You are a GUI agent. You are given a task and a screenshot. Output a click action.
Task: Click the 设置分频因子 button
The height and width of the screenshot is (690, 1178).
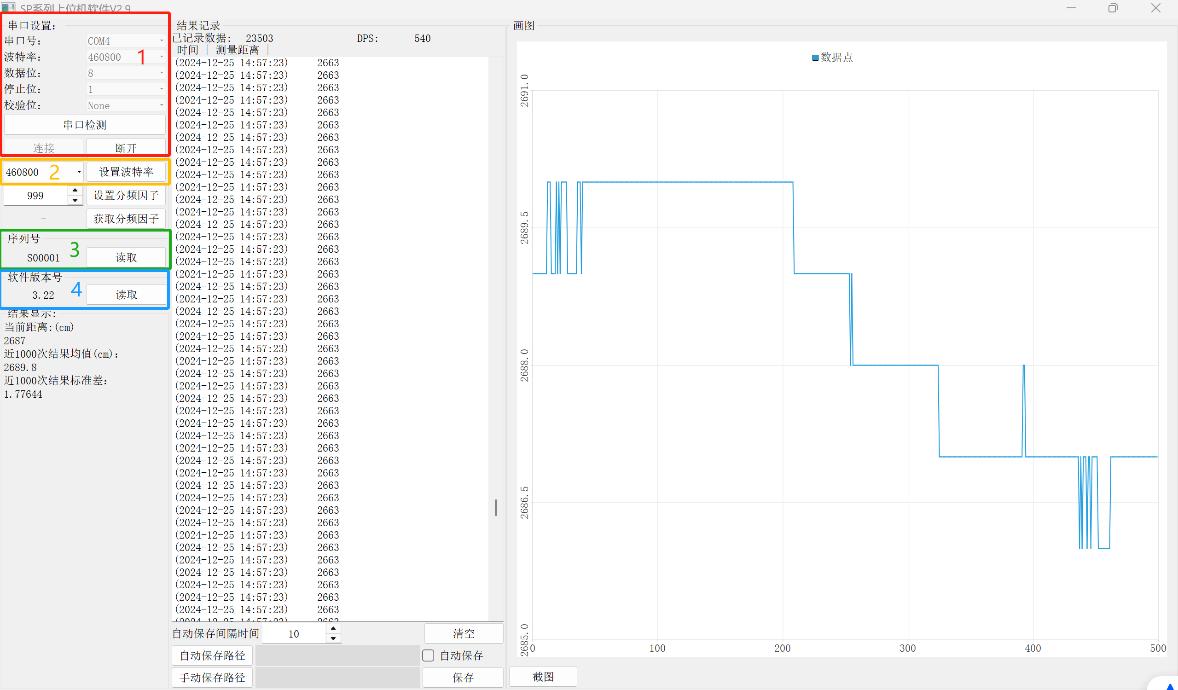click(x=126, y=195)
